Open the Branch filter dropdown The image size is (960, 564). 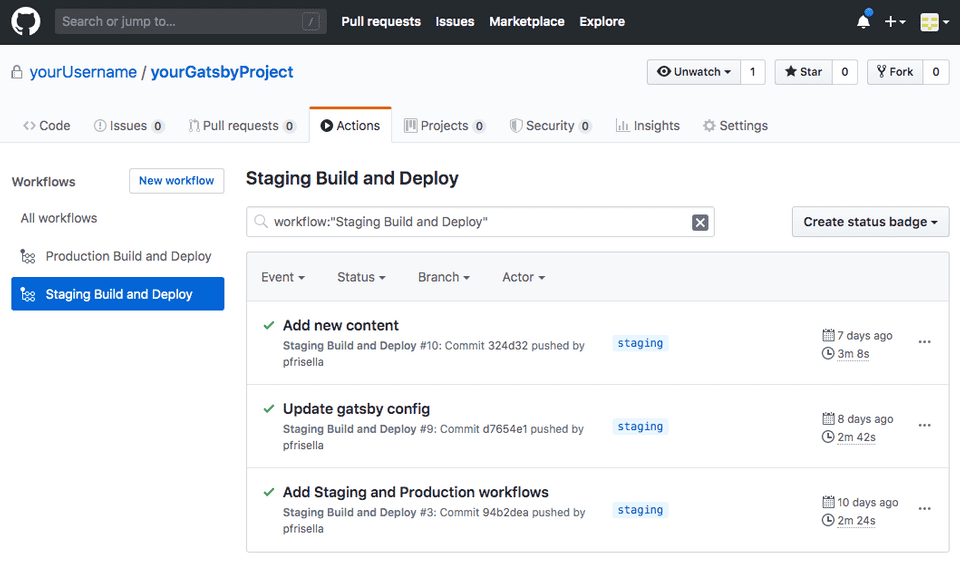(x=444, y=277)
